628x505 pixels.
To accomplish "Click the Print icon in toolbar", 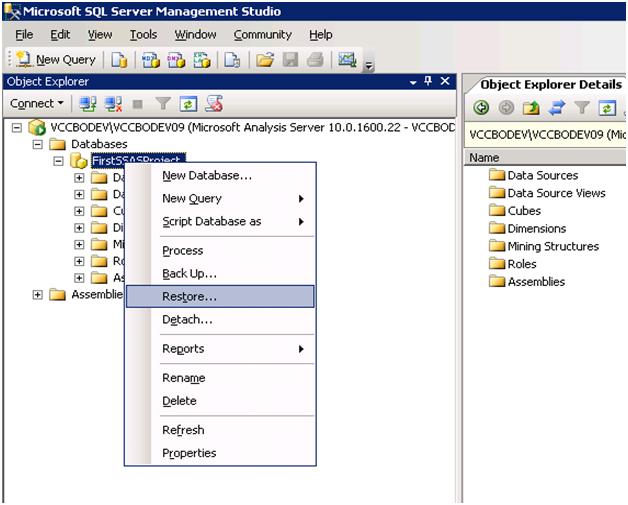I will point(315,60).
